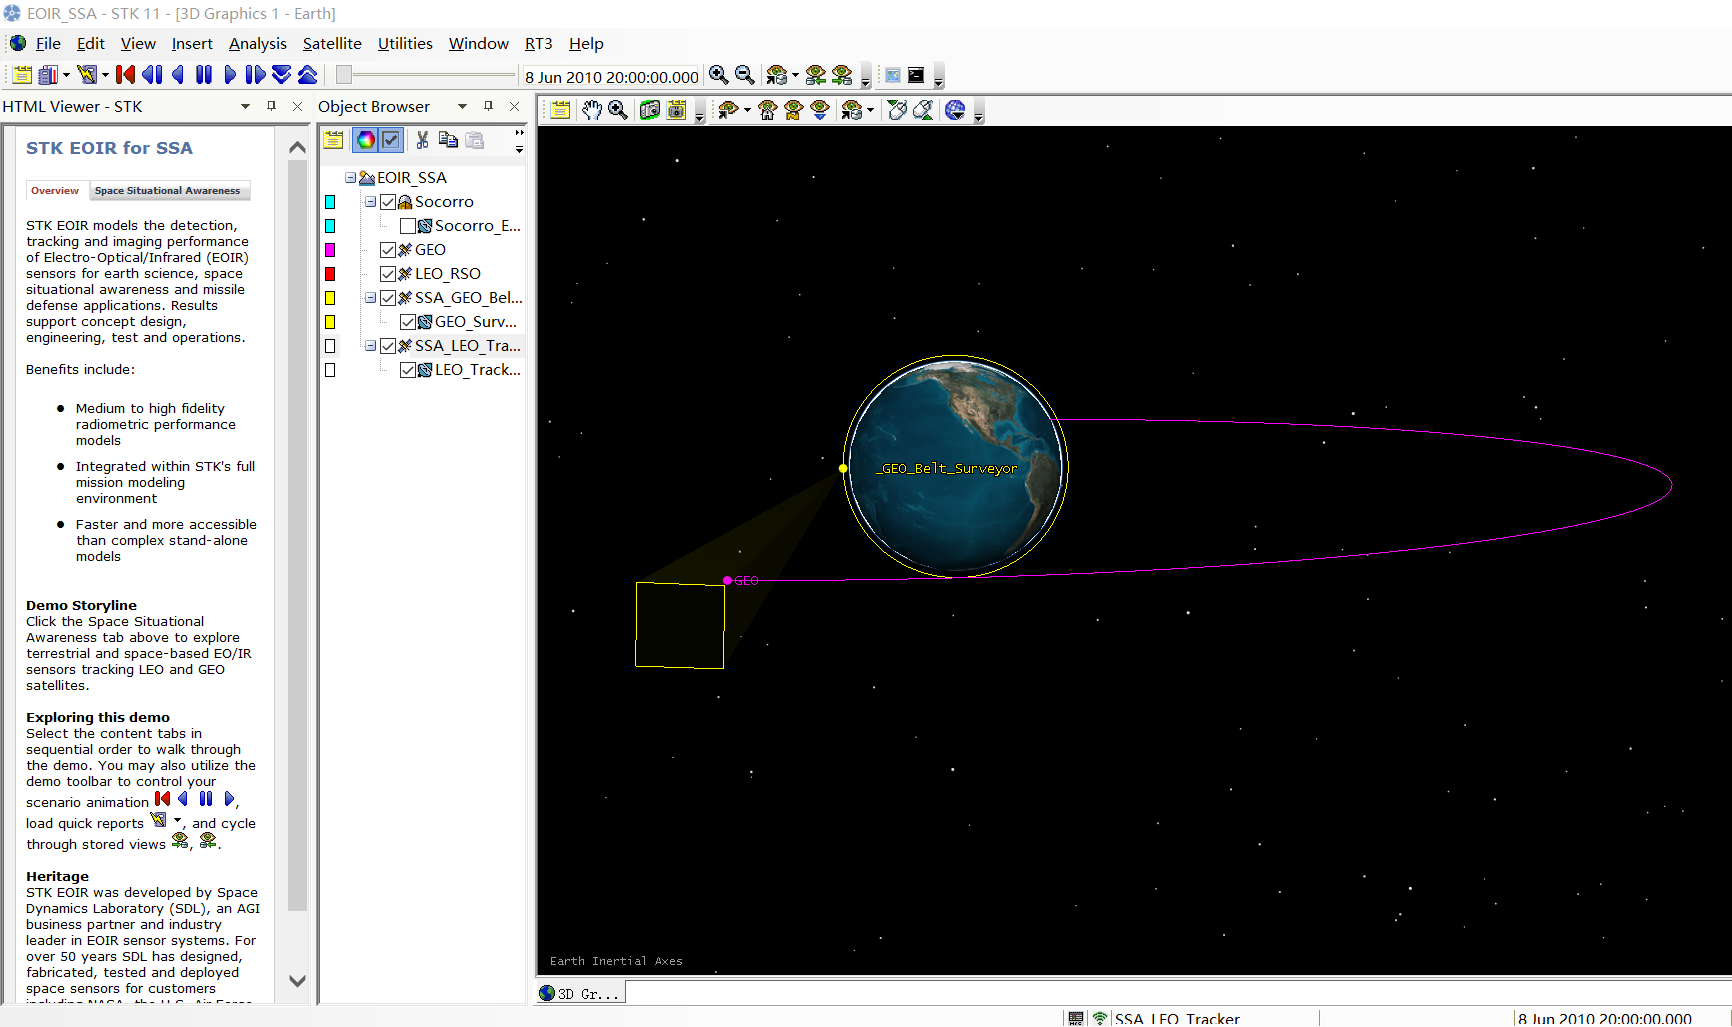Toggle the SSA_GEO_Bel satellite checkbox

tap(388, 298)
